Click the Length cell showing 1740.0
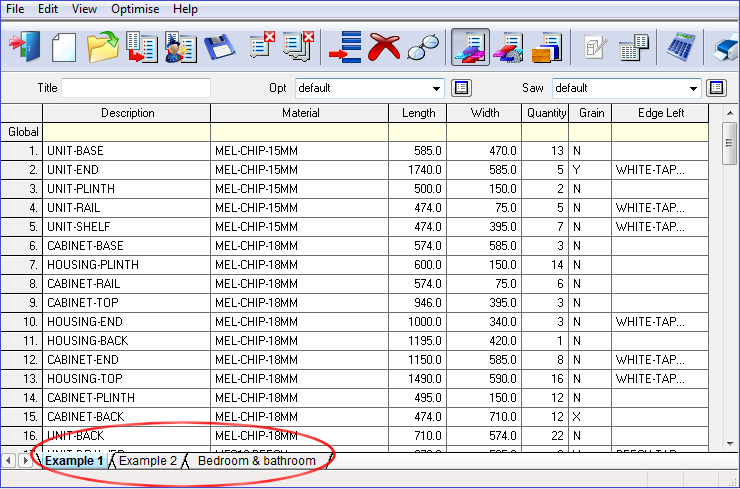The height and width of the screenshot is (489, 740). pos(418,170)
